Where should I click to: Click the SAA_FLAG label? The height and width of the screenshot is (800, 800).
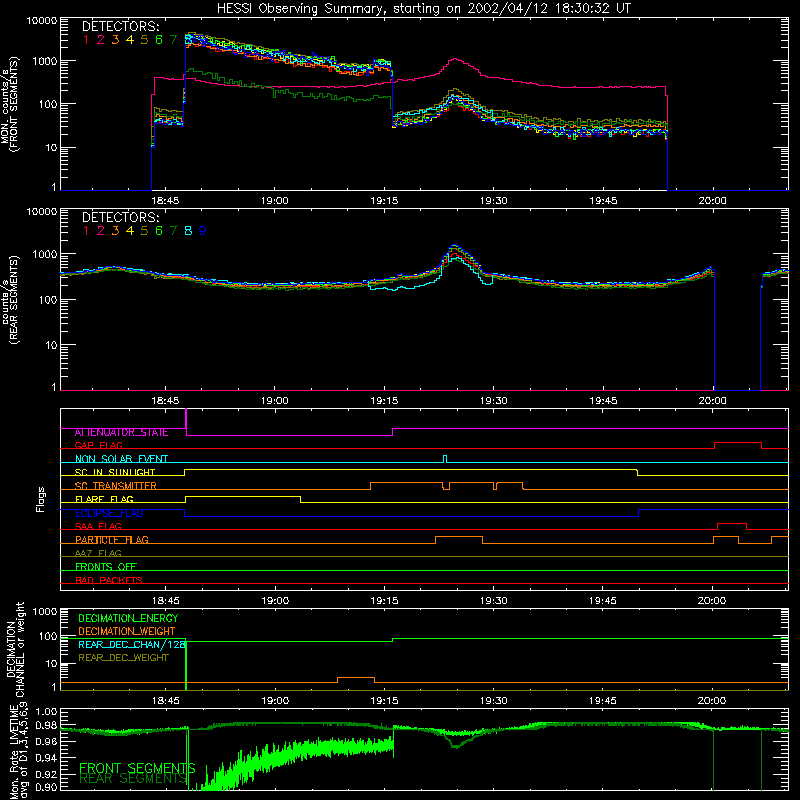[98, 526]
